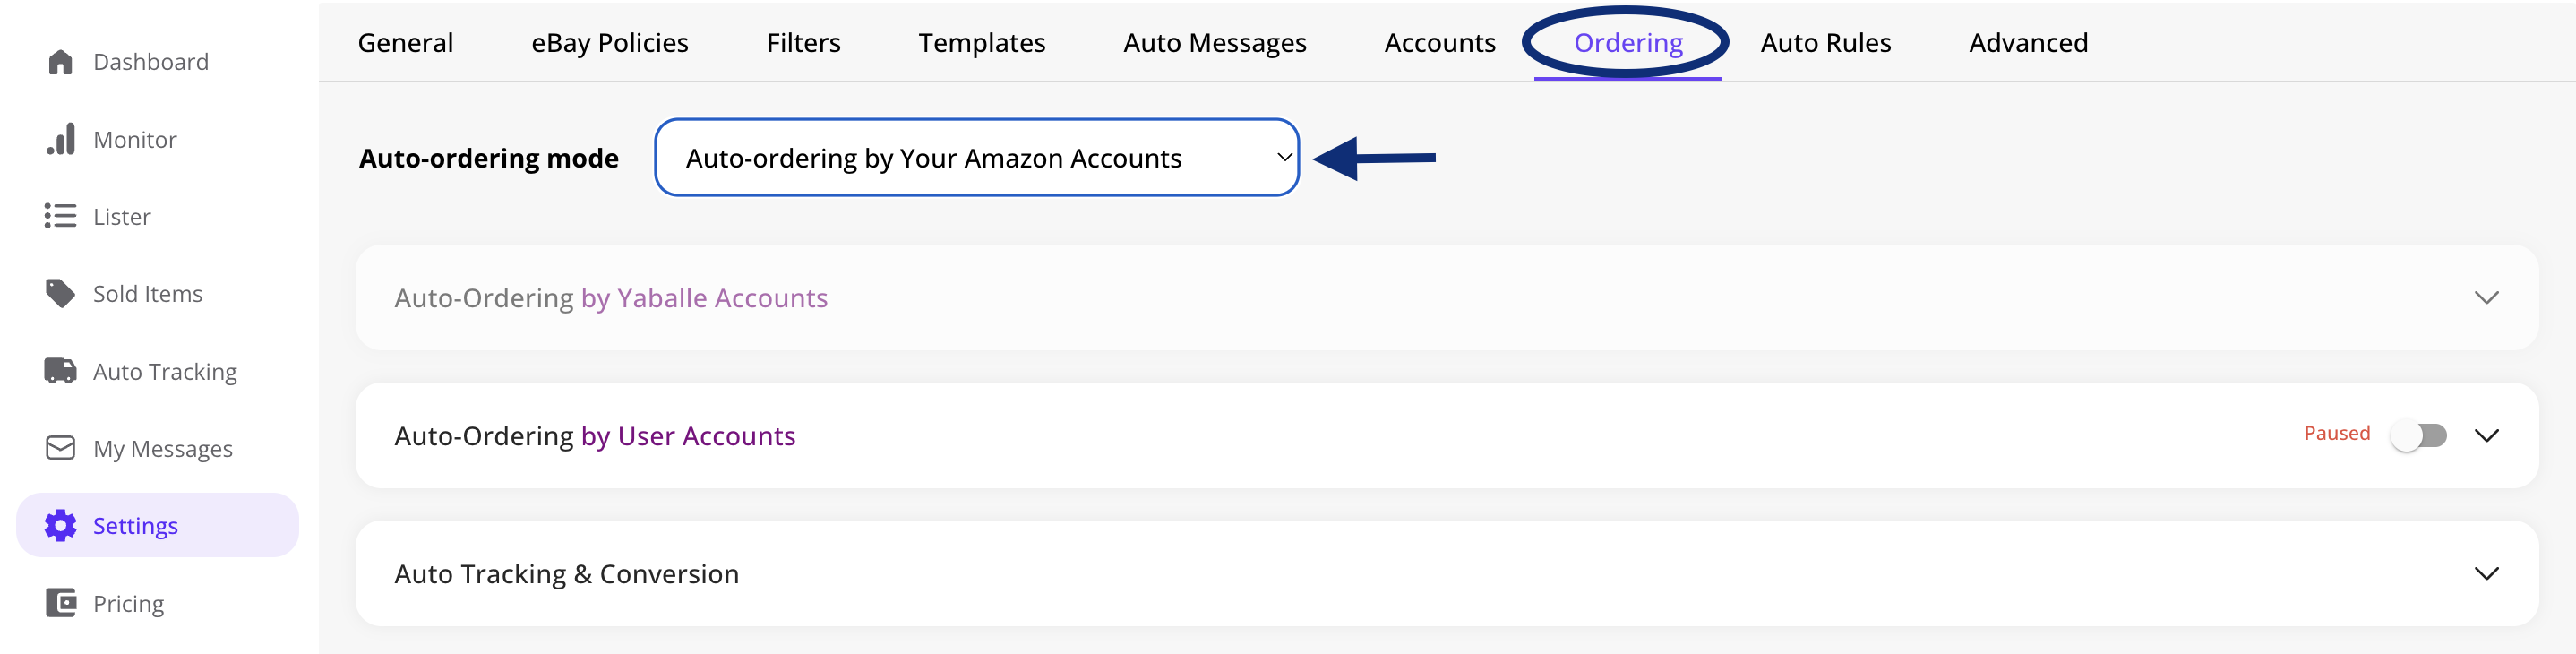
Task: Click the Lister list icon
Action: pyautogui.click(x=60, y=216)
